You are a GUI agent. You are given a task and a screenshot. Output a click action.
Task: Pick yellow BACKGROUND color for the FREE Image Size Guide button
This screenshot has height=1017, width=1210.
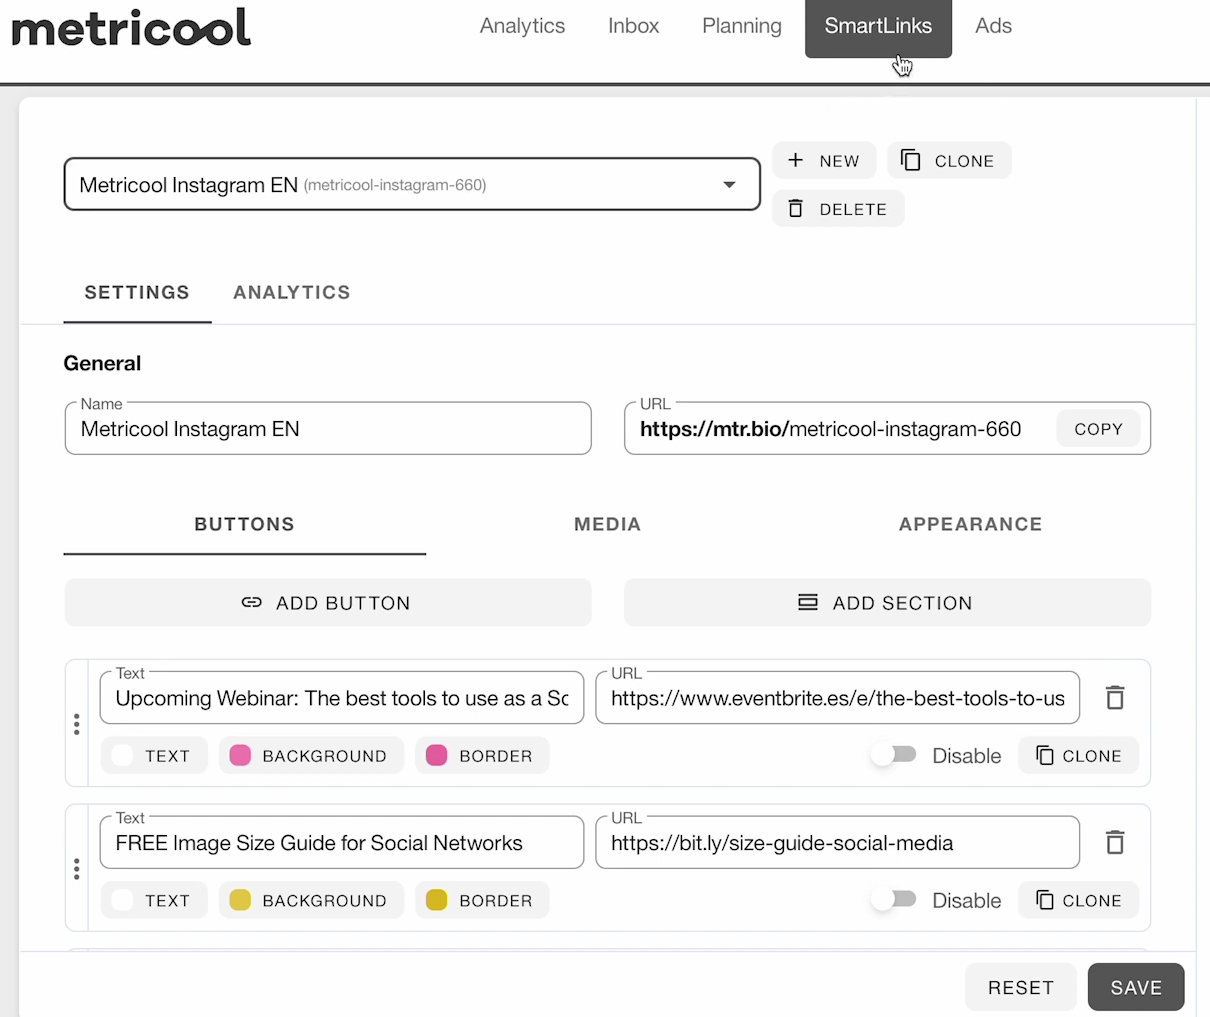tap(311, 901)
